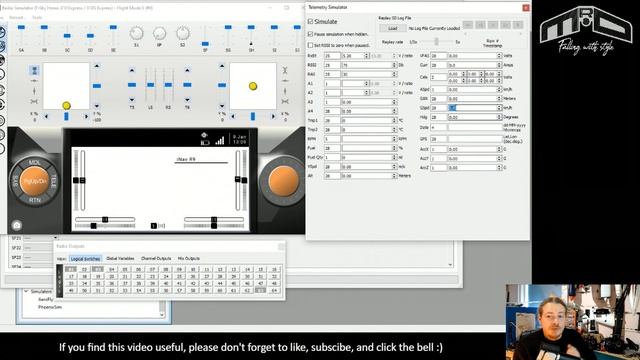Toggle left stick fix-Y vertical icon
The width and height of the screenshot is (640, 360).
[x=34, y=91]
